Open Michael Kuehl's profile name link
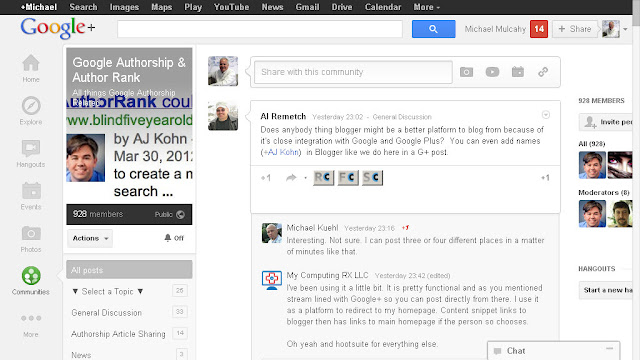The image size is (640, 360). pos(312,228)
